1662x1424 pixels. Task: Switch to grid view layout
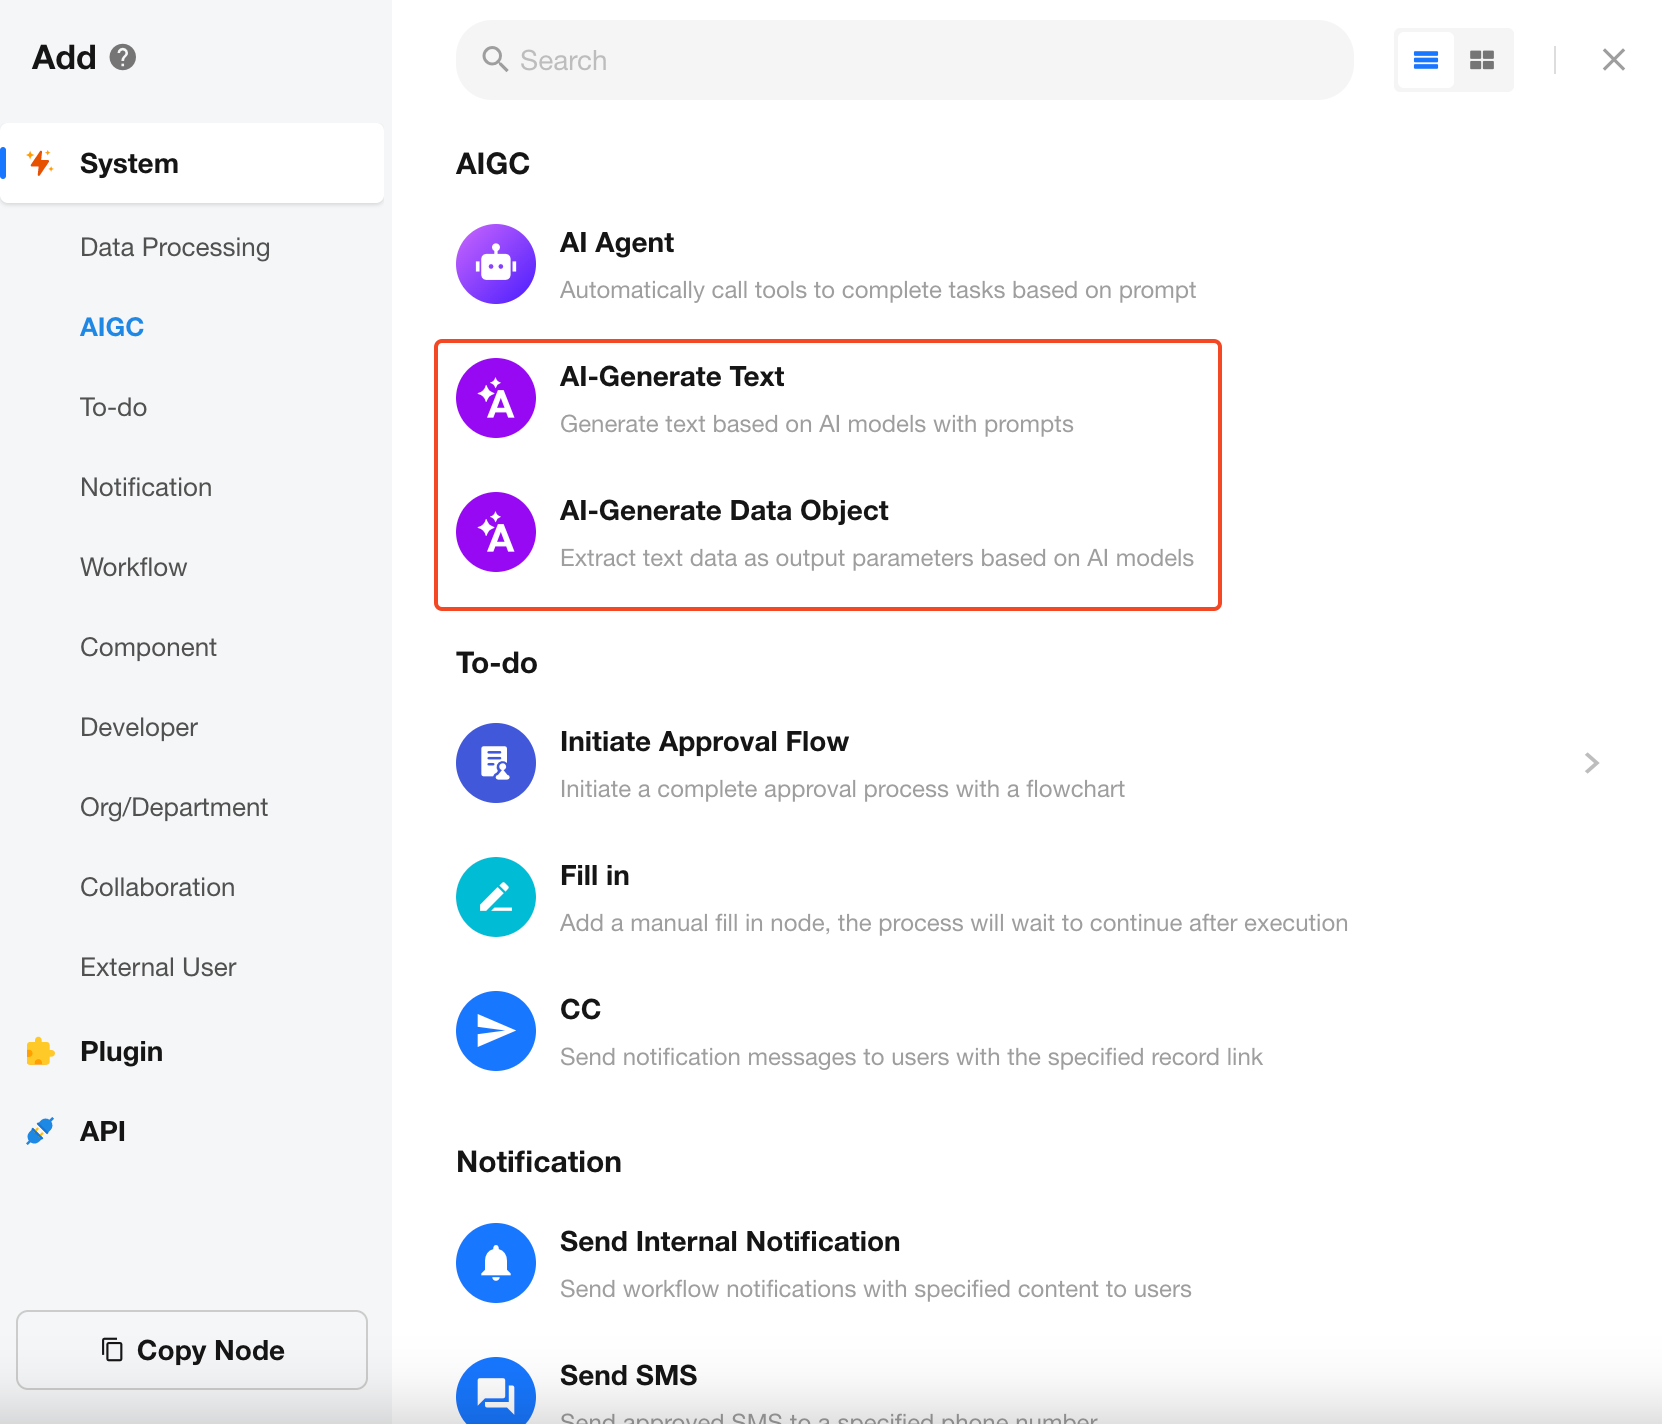(1482, 60)
